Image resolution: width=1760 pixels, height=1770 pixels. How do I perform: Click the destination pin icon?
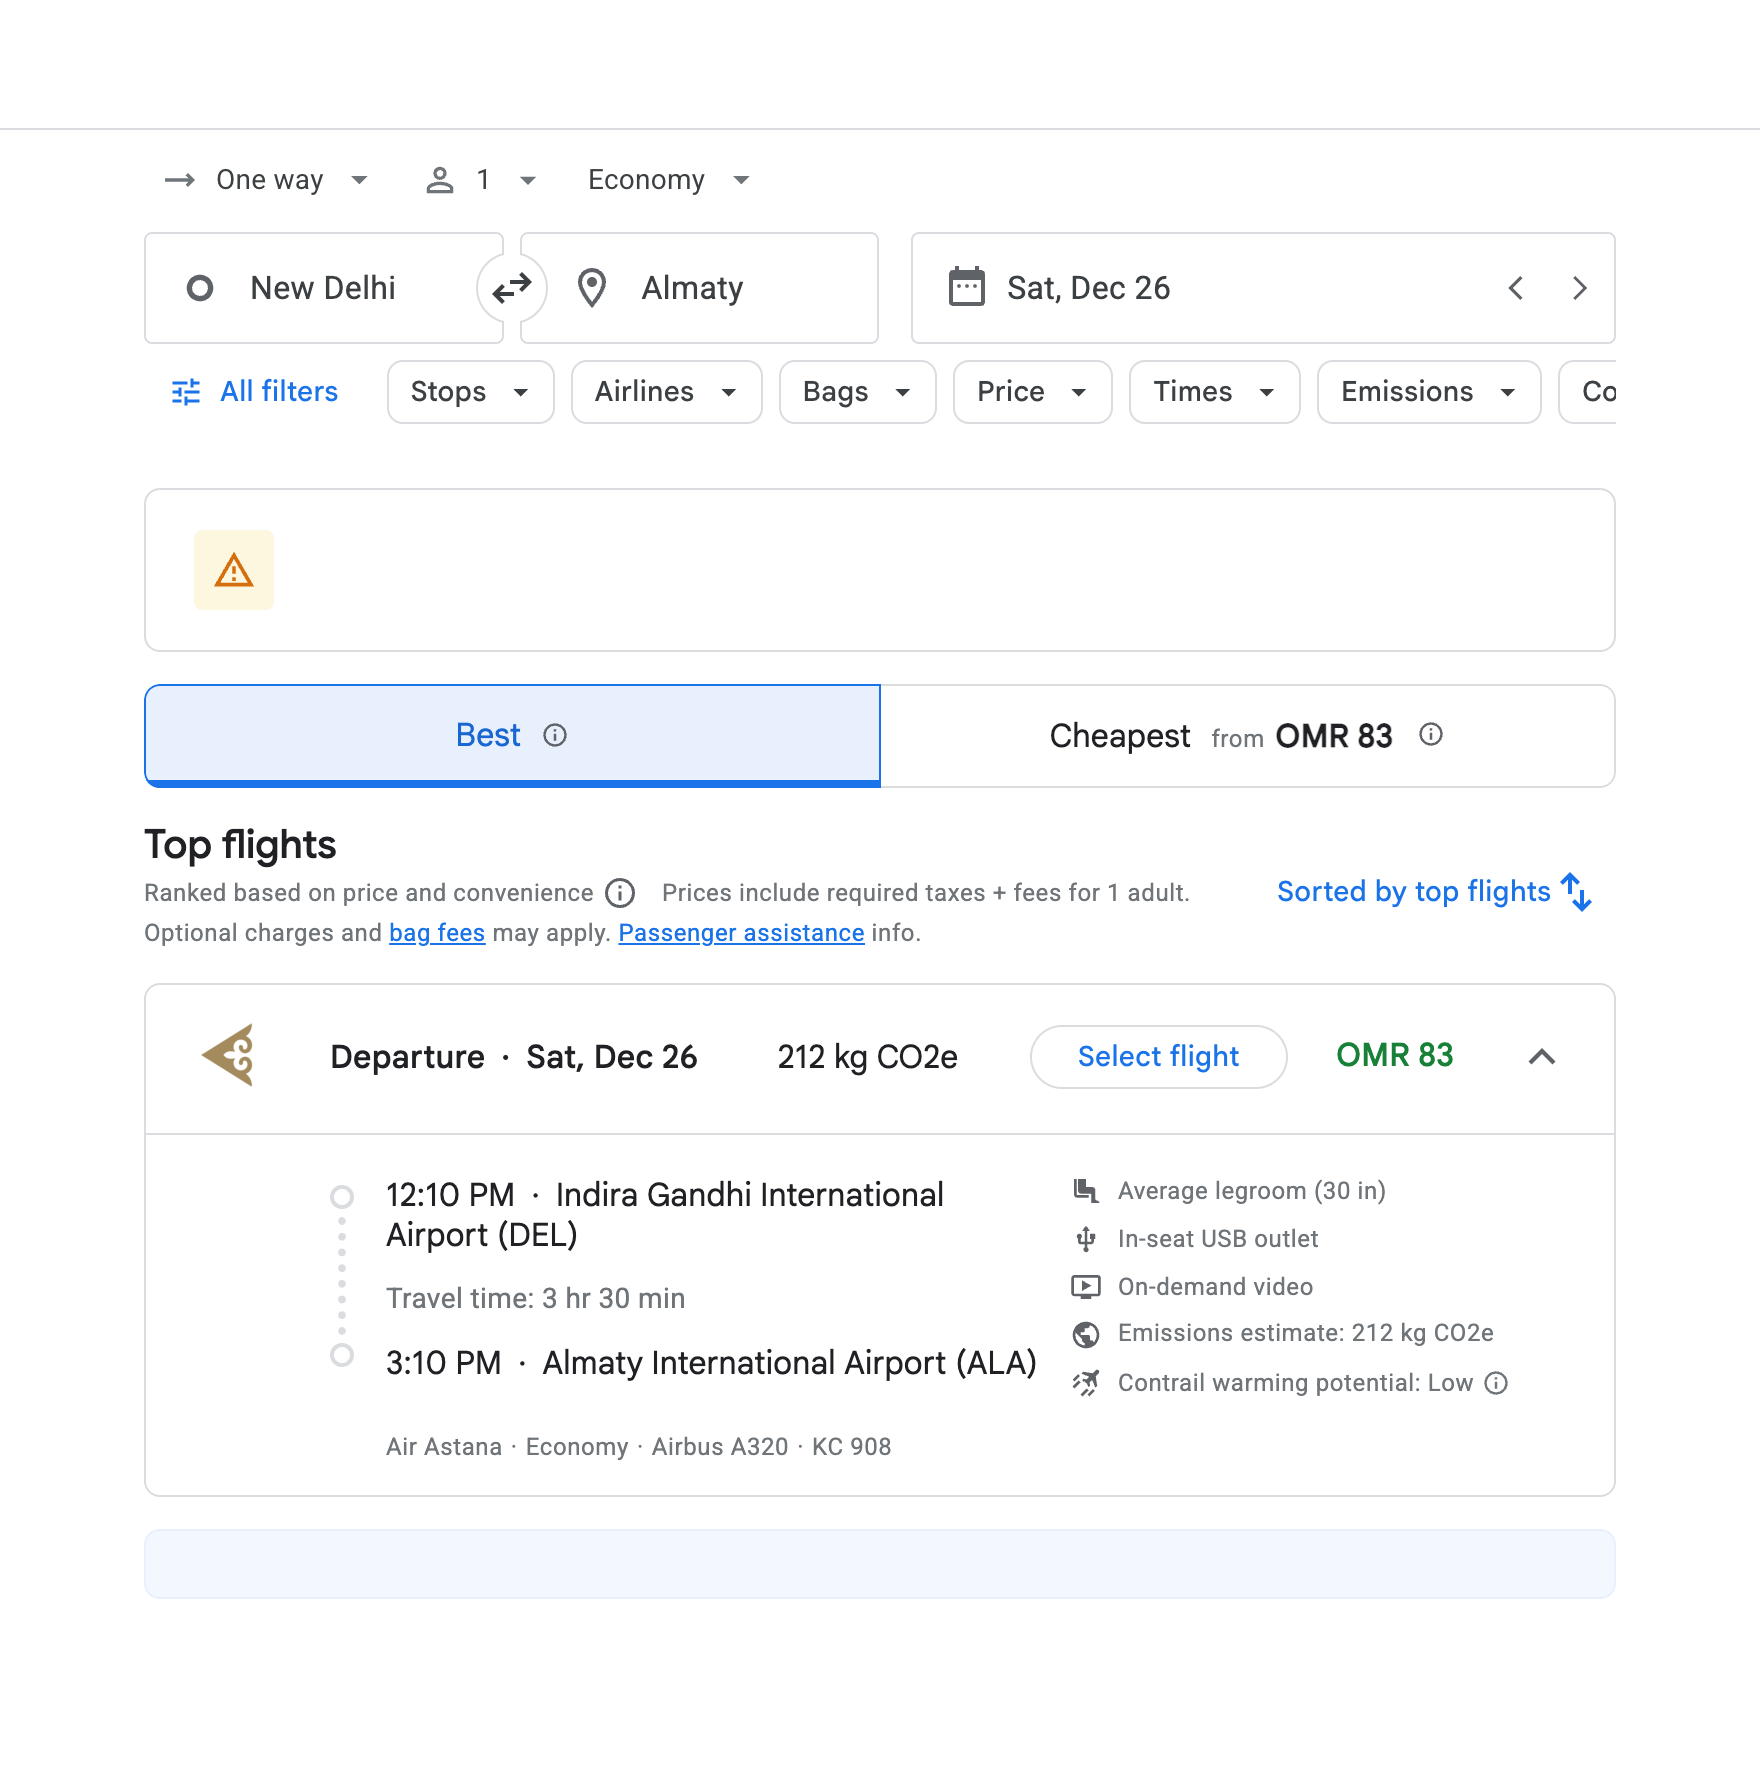click(x=592, y=288)
